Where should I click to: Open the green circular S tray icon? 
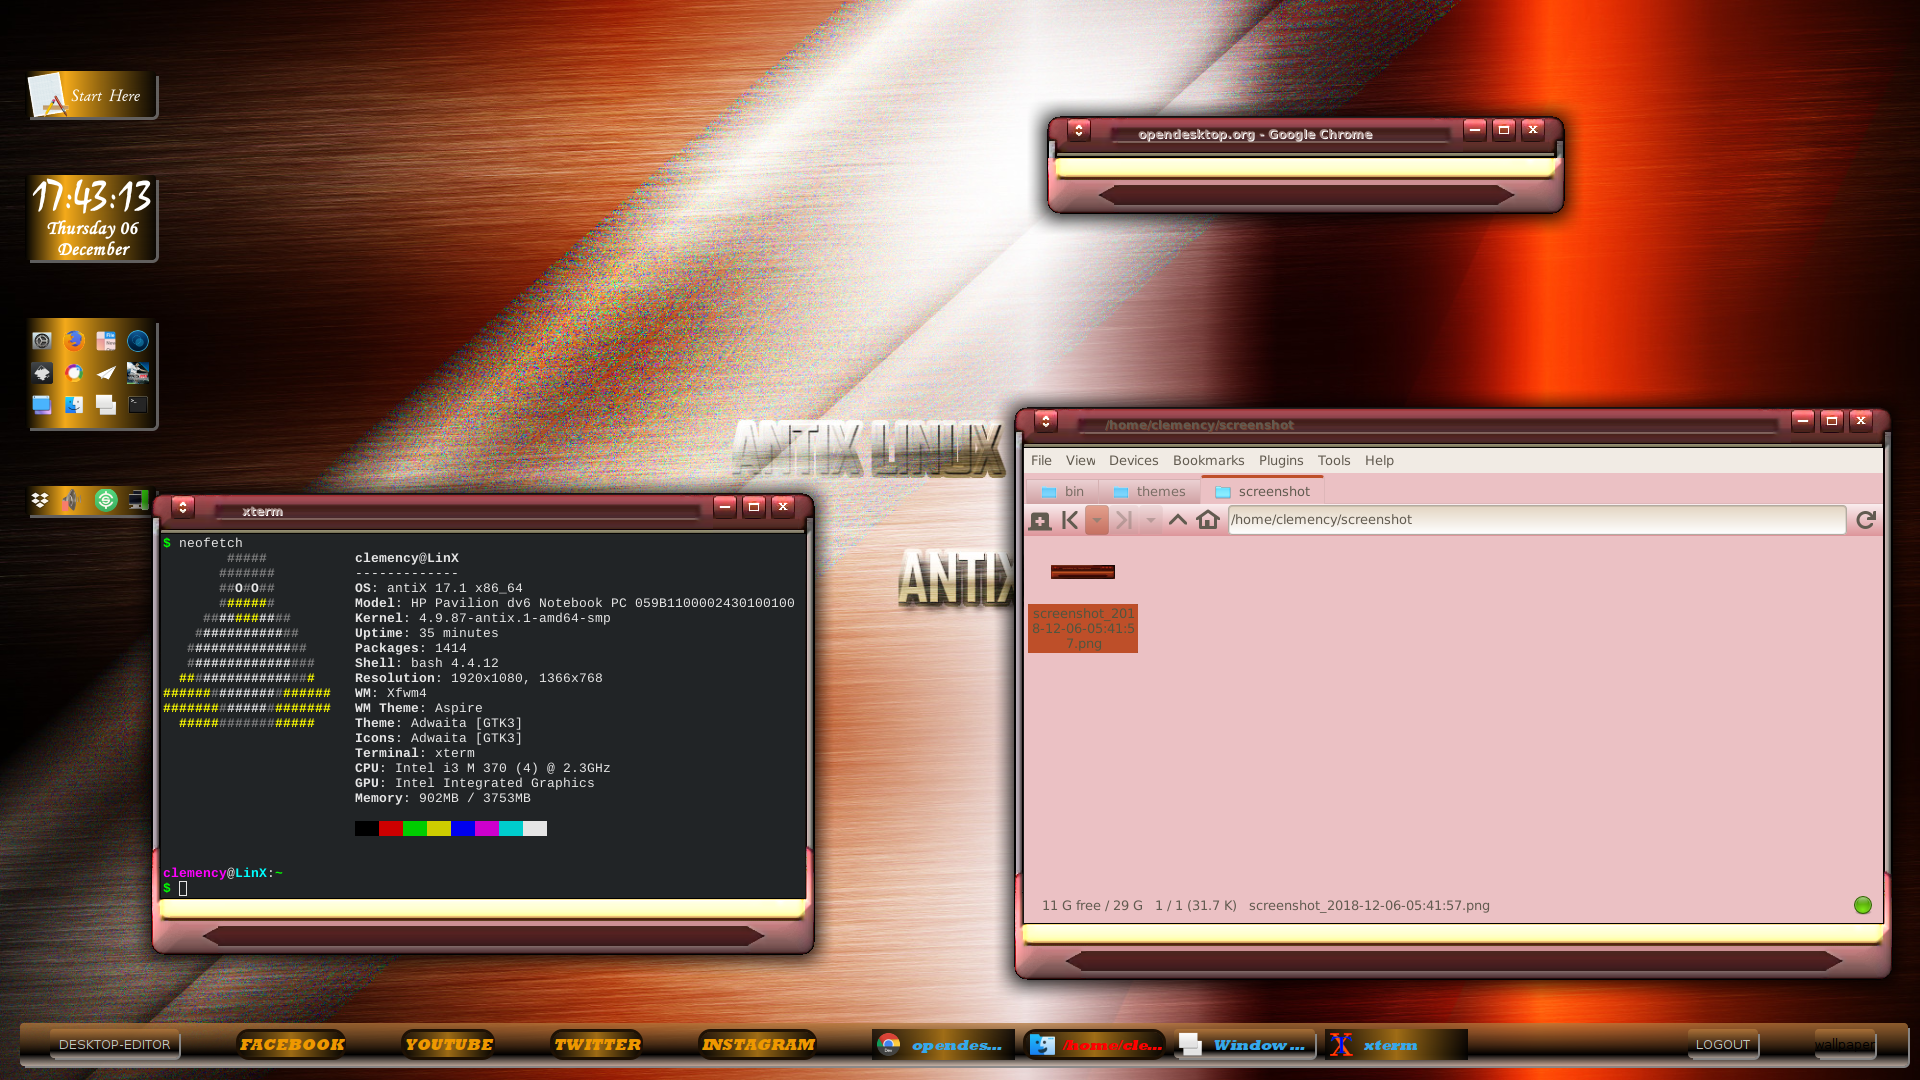point(106,500)
